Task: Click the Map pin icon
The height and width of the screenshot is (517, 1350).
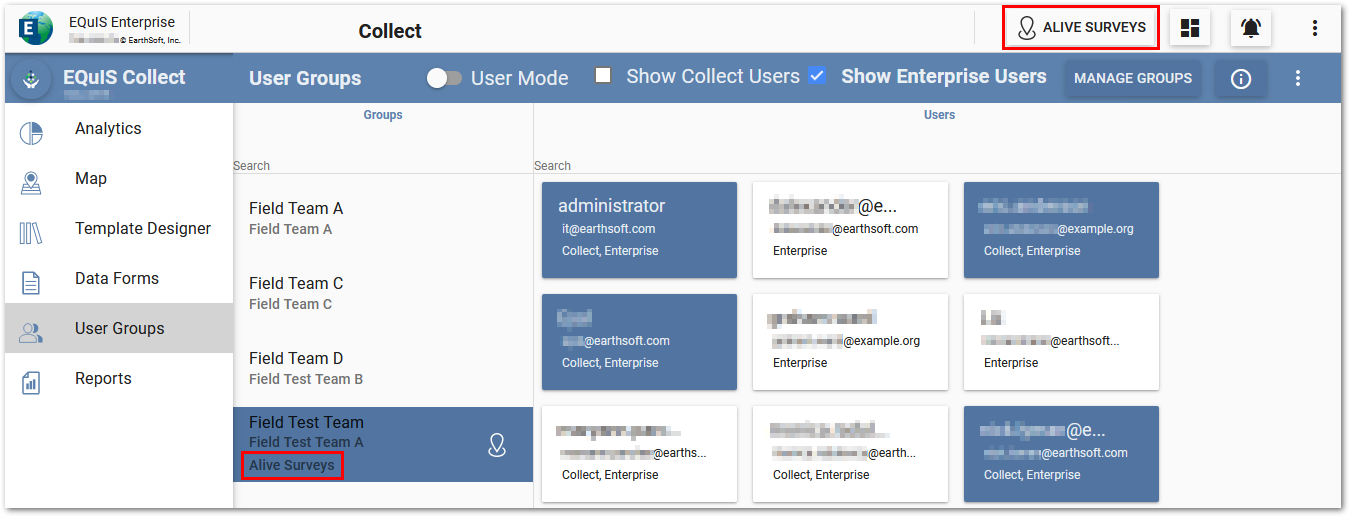Action: point(31,183)
